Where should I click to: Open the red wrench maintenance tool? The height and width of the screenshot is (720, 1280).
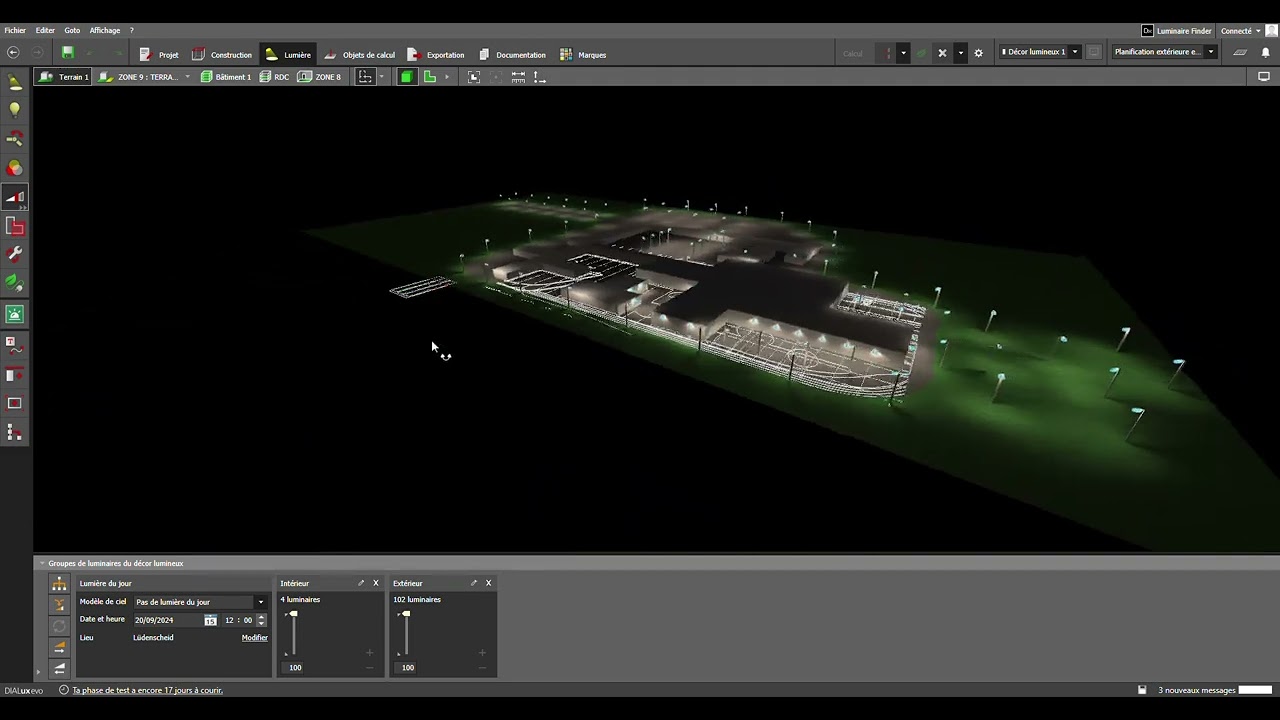[15, 256]
